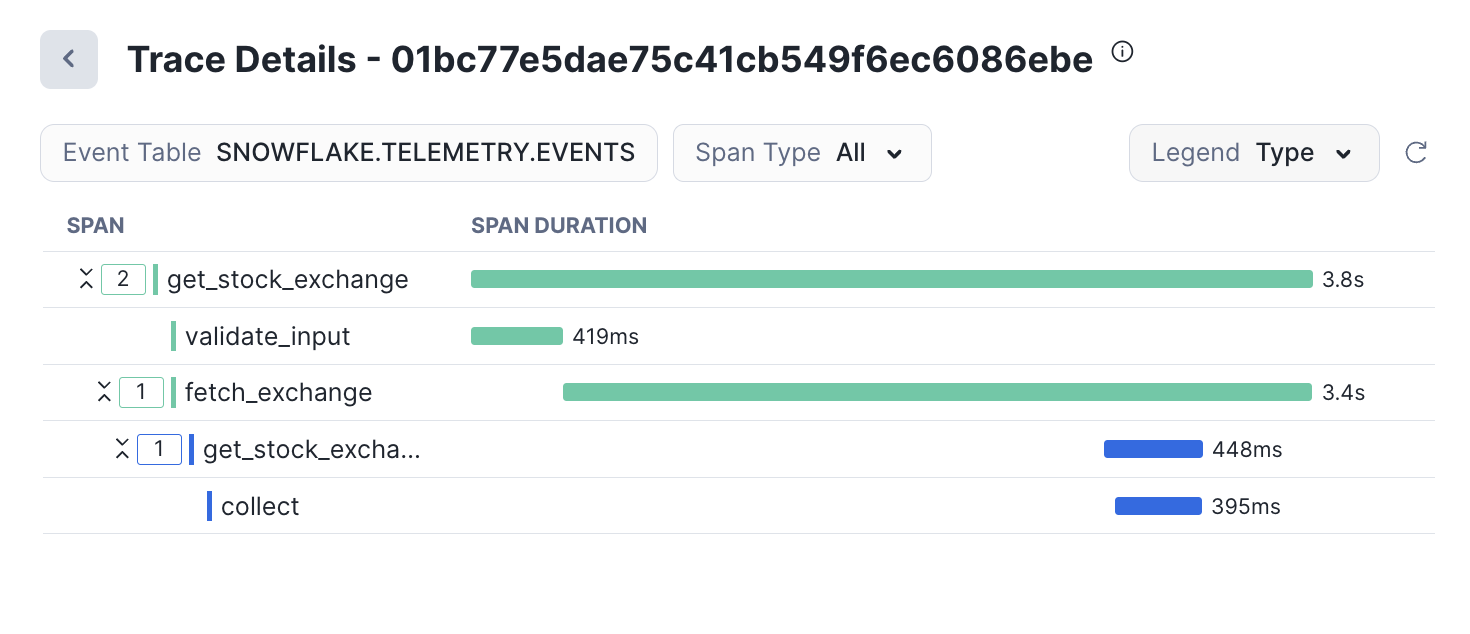The height and width of the screenshot is (634, 1470).
Task: Open the Legend Type dropdown
Action: [x=1254, y=153]
